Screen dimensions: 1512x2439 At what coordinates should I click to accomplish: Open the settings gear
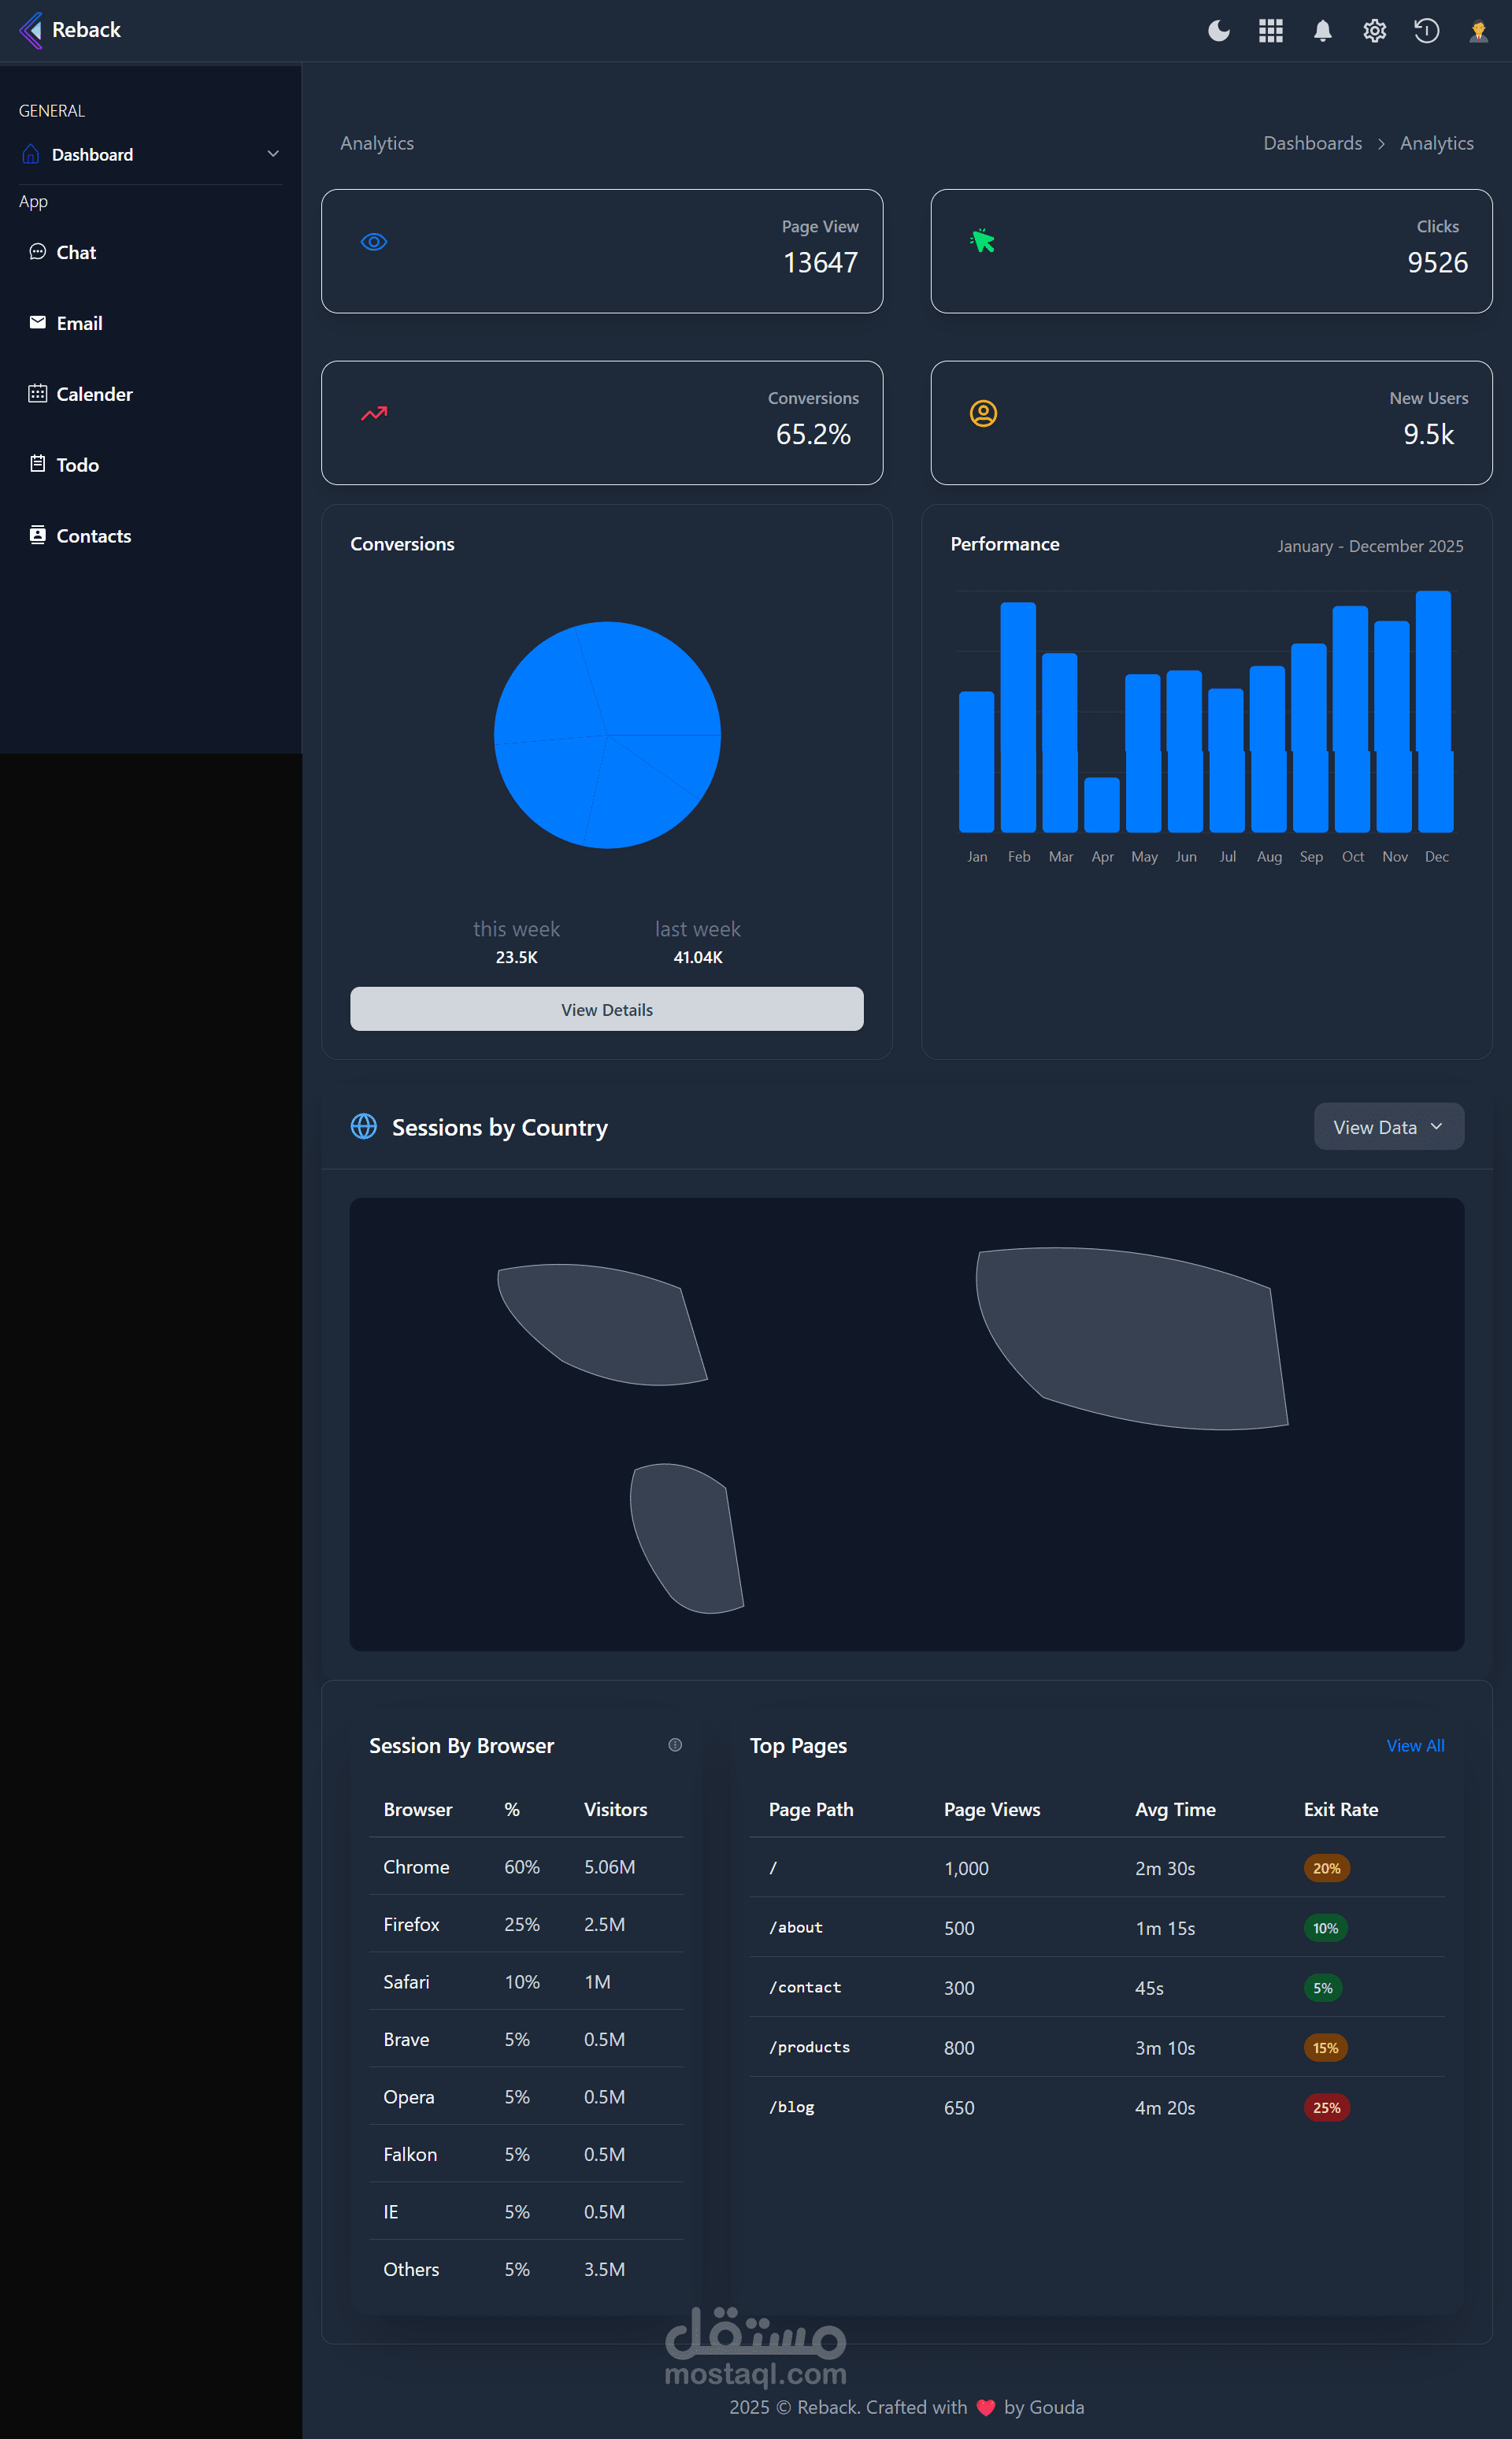[x=1374, y=30]
